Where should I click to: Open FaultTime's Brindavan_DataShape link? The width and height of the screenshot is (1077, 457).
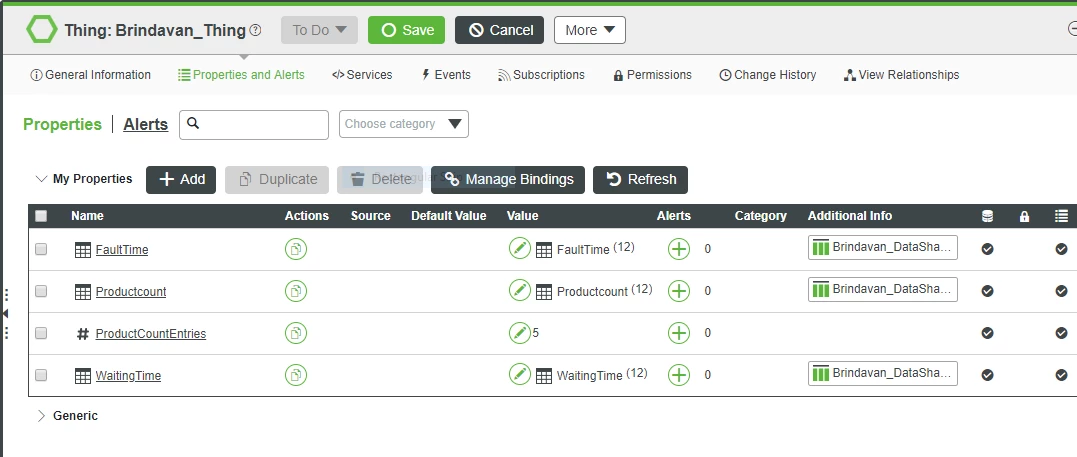pos(883,247)
